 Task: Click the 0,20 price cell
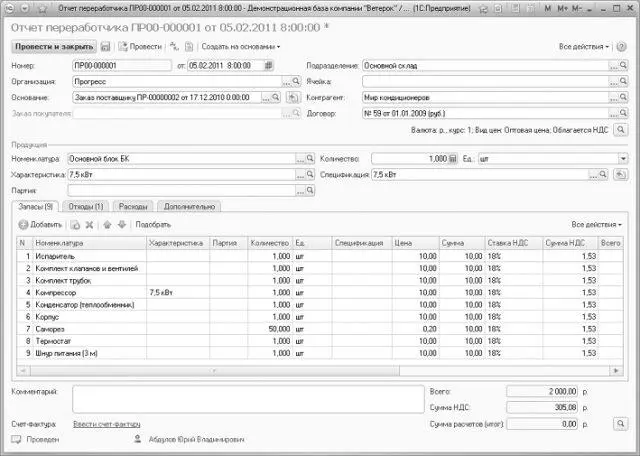click(416, 329)
